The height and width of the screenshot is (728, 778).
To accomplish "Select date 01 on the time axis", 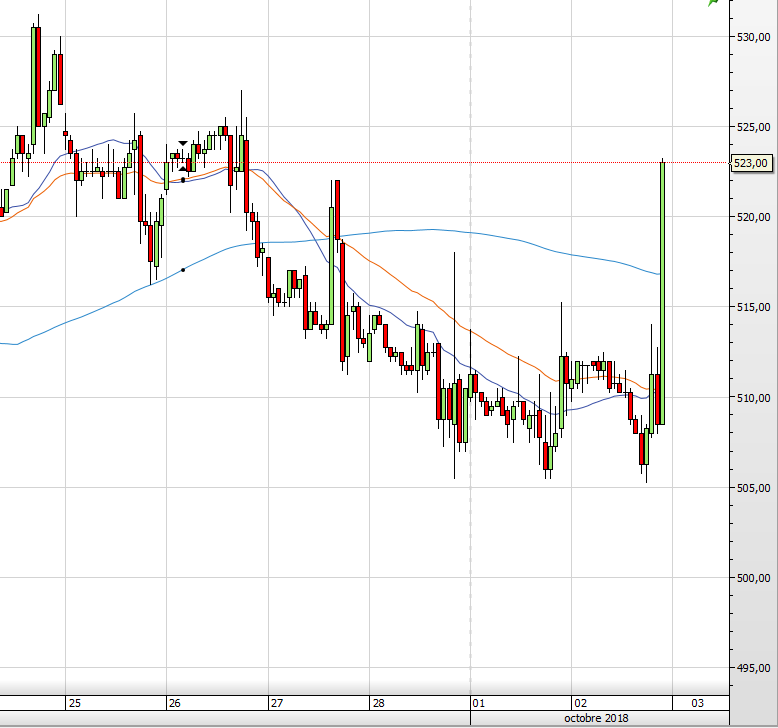I will click(479, 703).
